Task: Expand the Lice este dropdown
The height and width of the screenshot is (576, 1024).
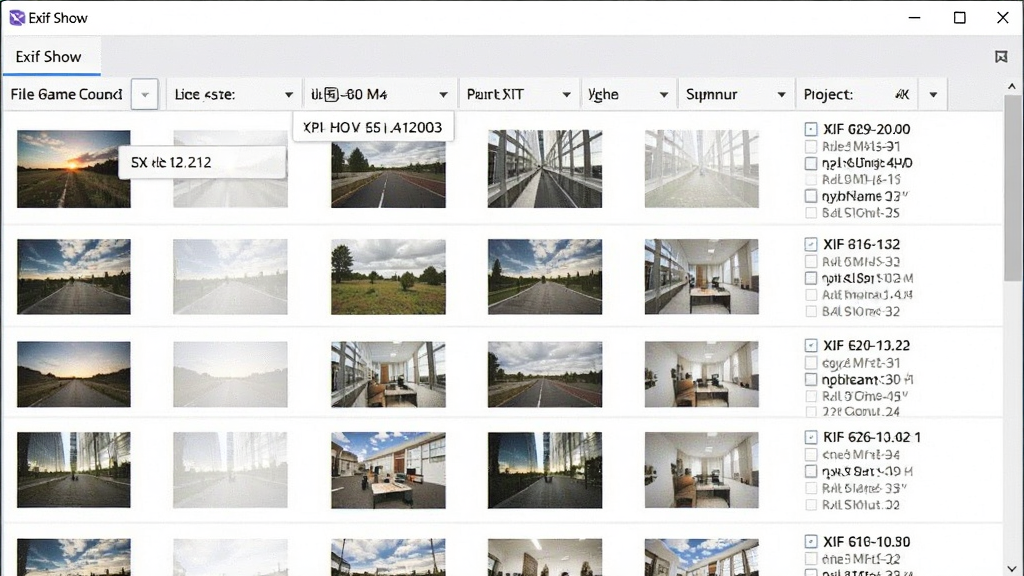Action: pyautogui.click(x=289, y=95)
